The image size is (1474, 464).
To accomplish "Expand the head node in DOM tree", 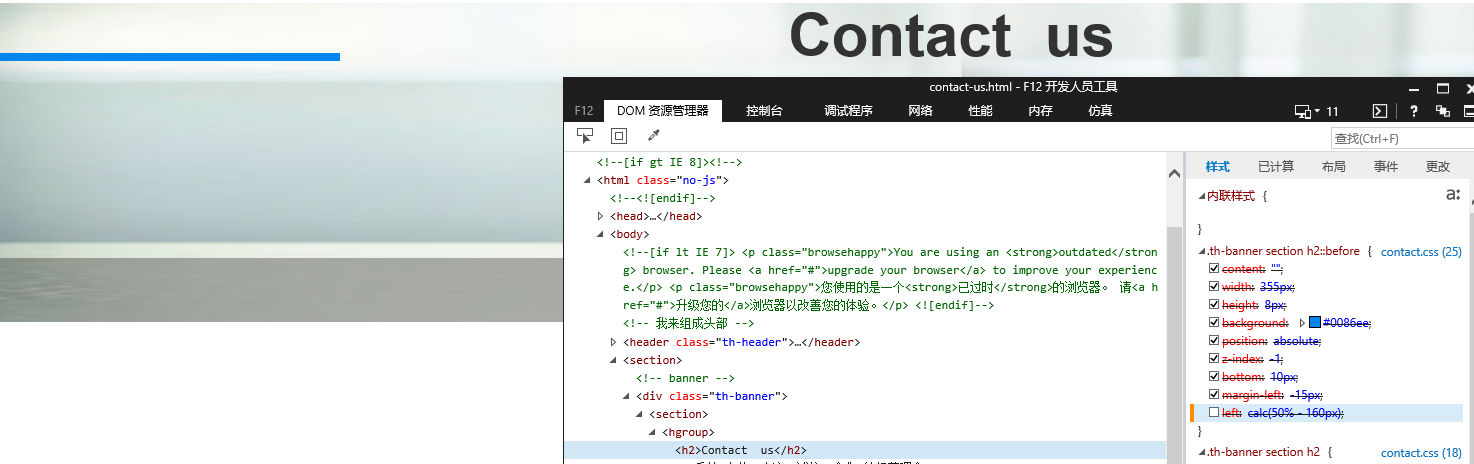I will point(601,216).
